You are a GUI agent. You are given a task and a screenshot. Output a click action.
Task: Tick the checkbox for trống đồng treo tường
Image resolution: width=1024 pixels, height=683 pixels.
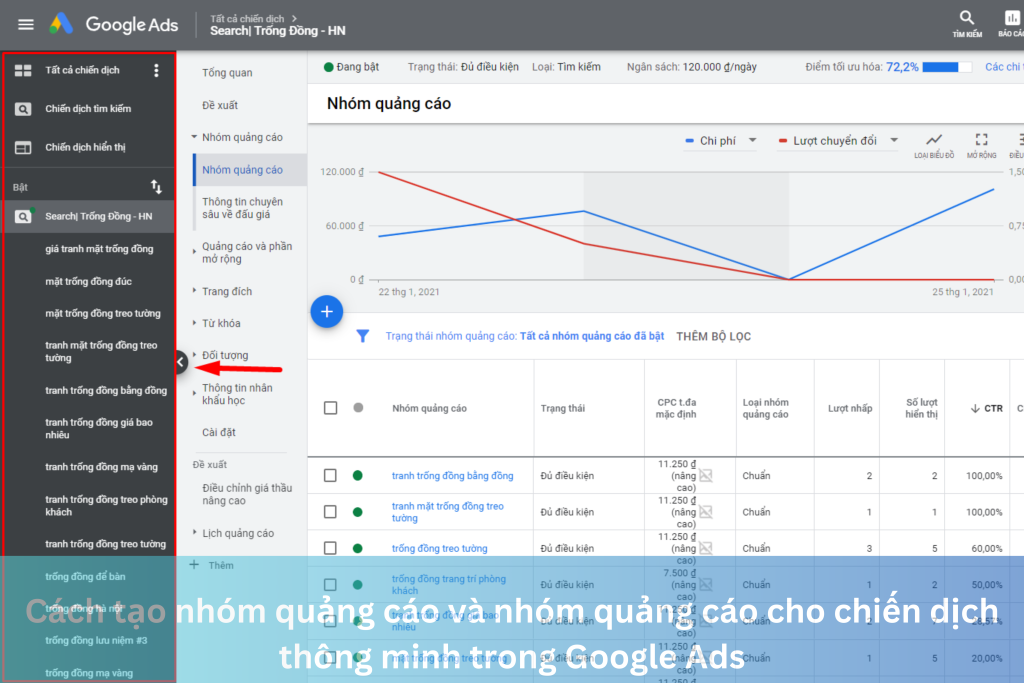[x=330, y=548]
